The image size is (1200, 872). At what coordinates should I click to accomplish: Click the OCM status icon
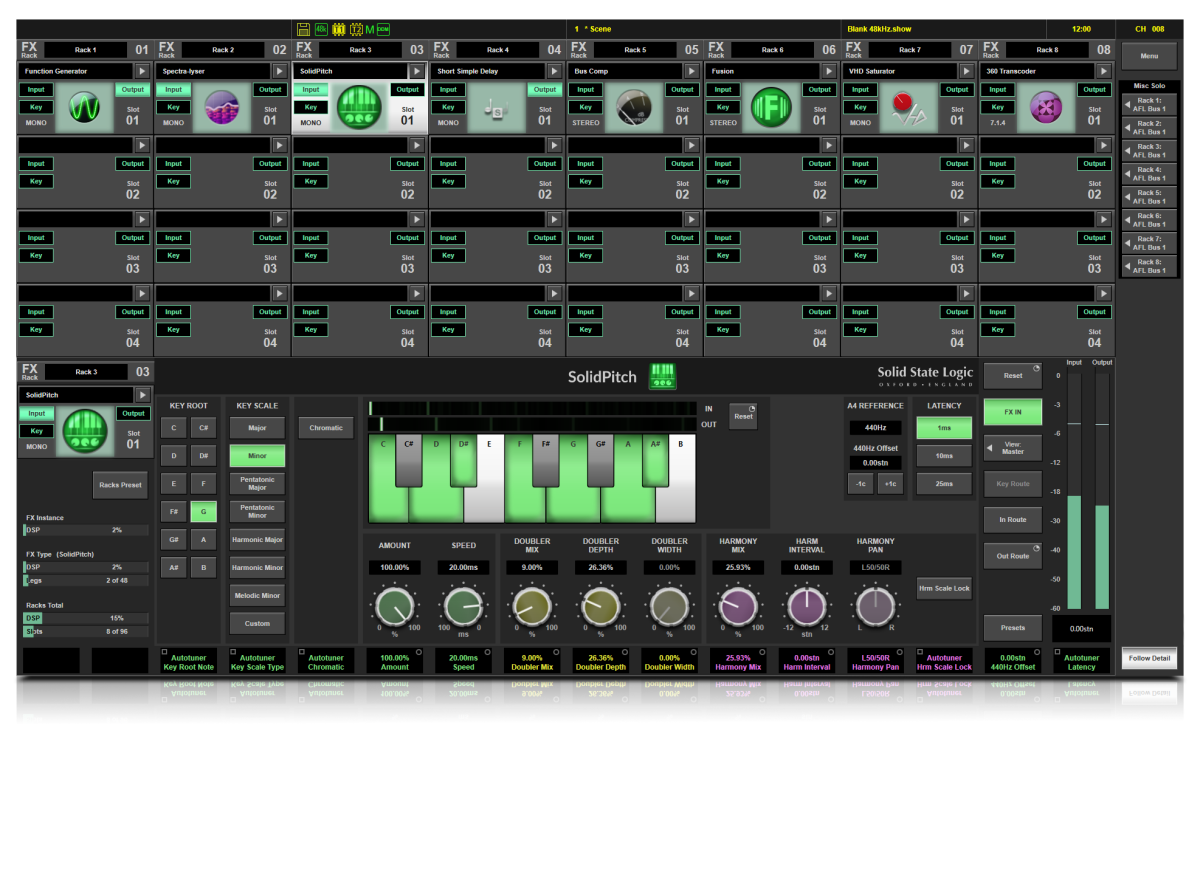[x=383, y=29]
